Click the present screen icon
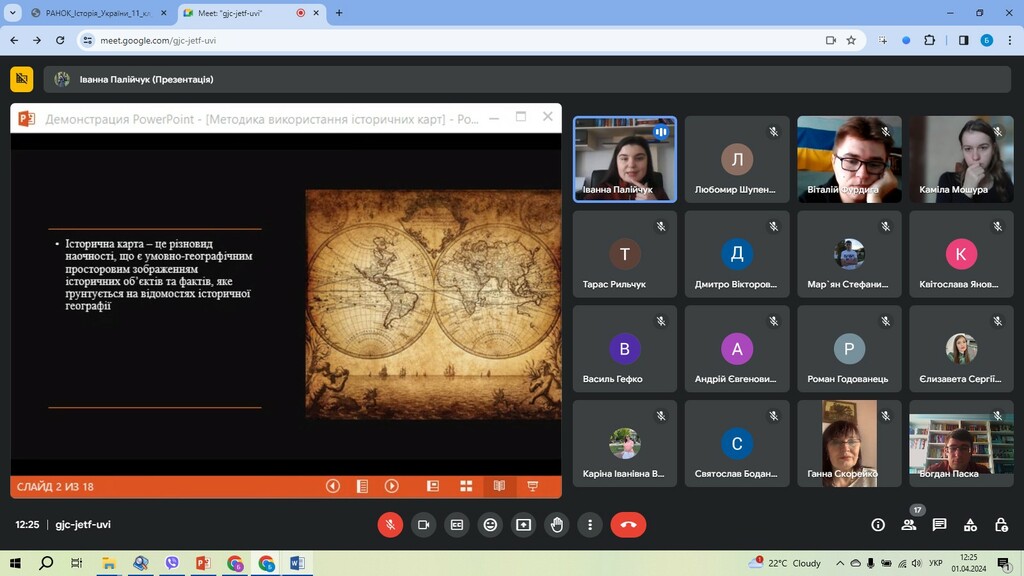The image size is (1024, 576). pos(523,524)
